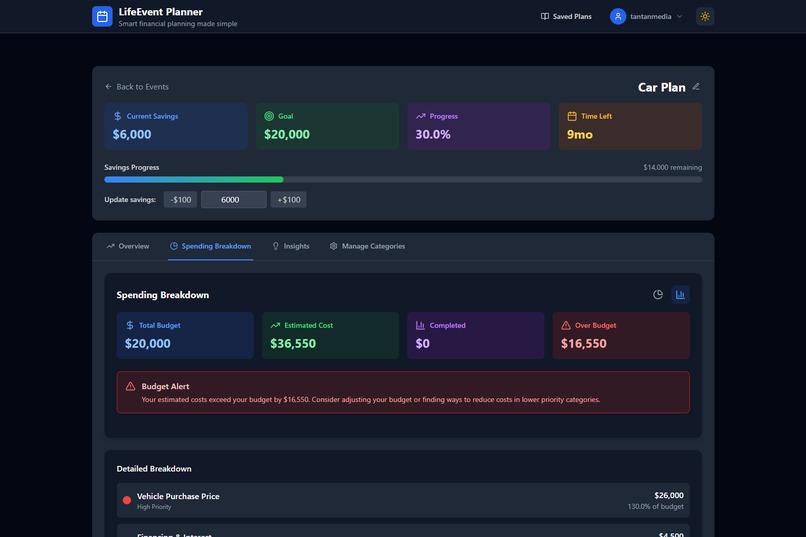The height and width of the screenshot is (537, 806).
Task: Click the warning icon in Over Budget card
Action: pyautogui.click(x=566, y=325)
